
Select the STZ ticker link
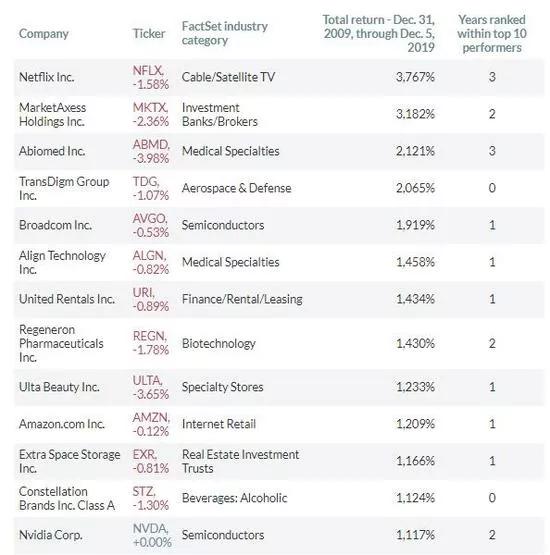point(144,492)
